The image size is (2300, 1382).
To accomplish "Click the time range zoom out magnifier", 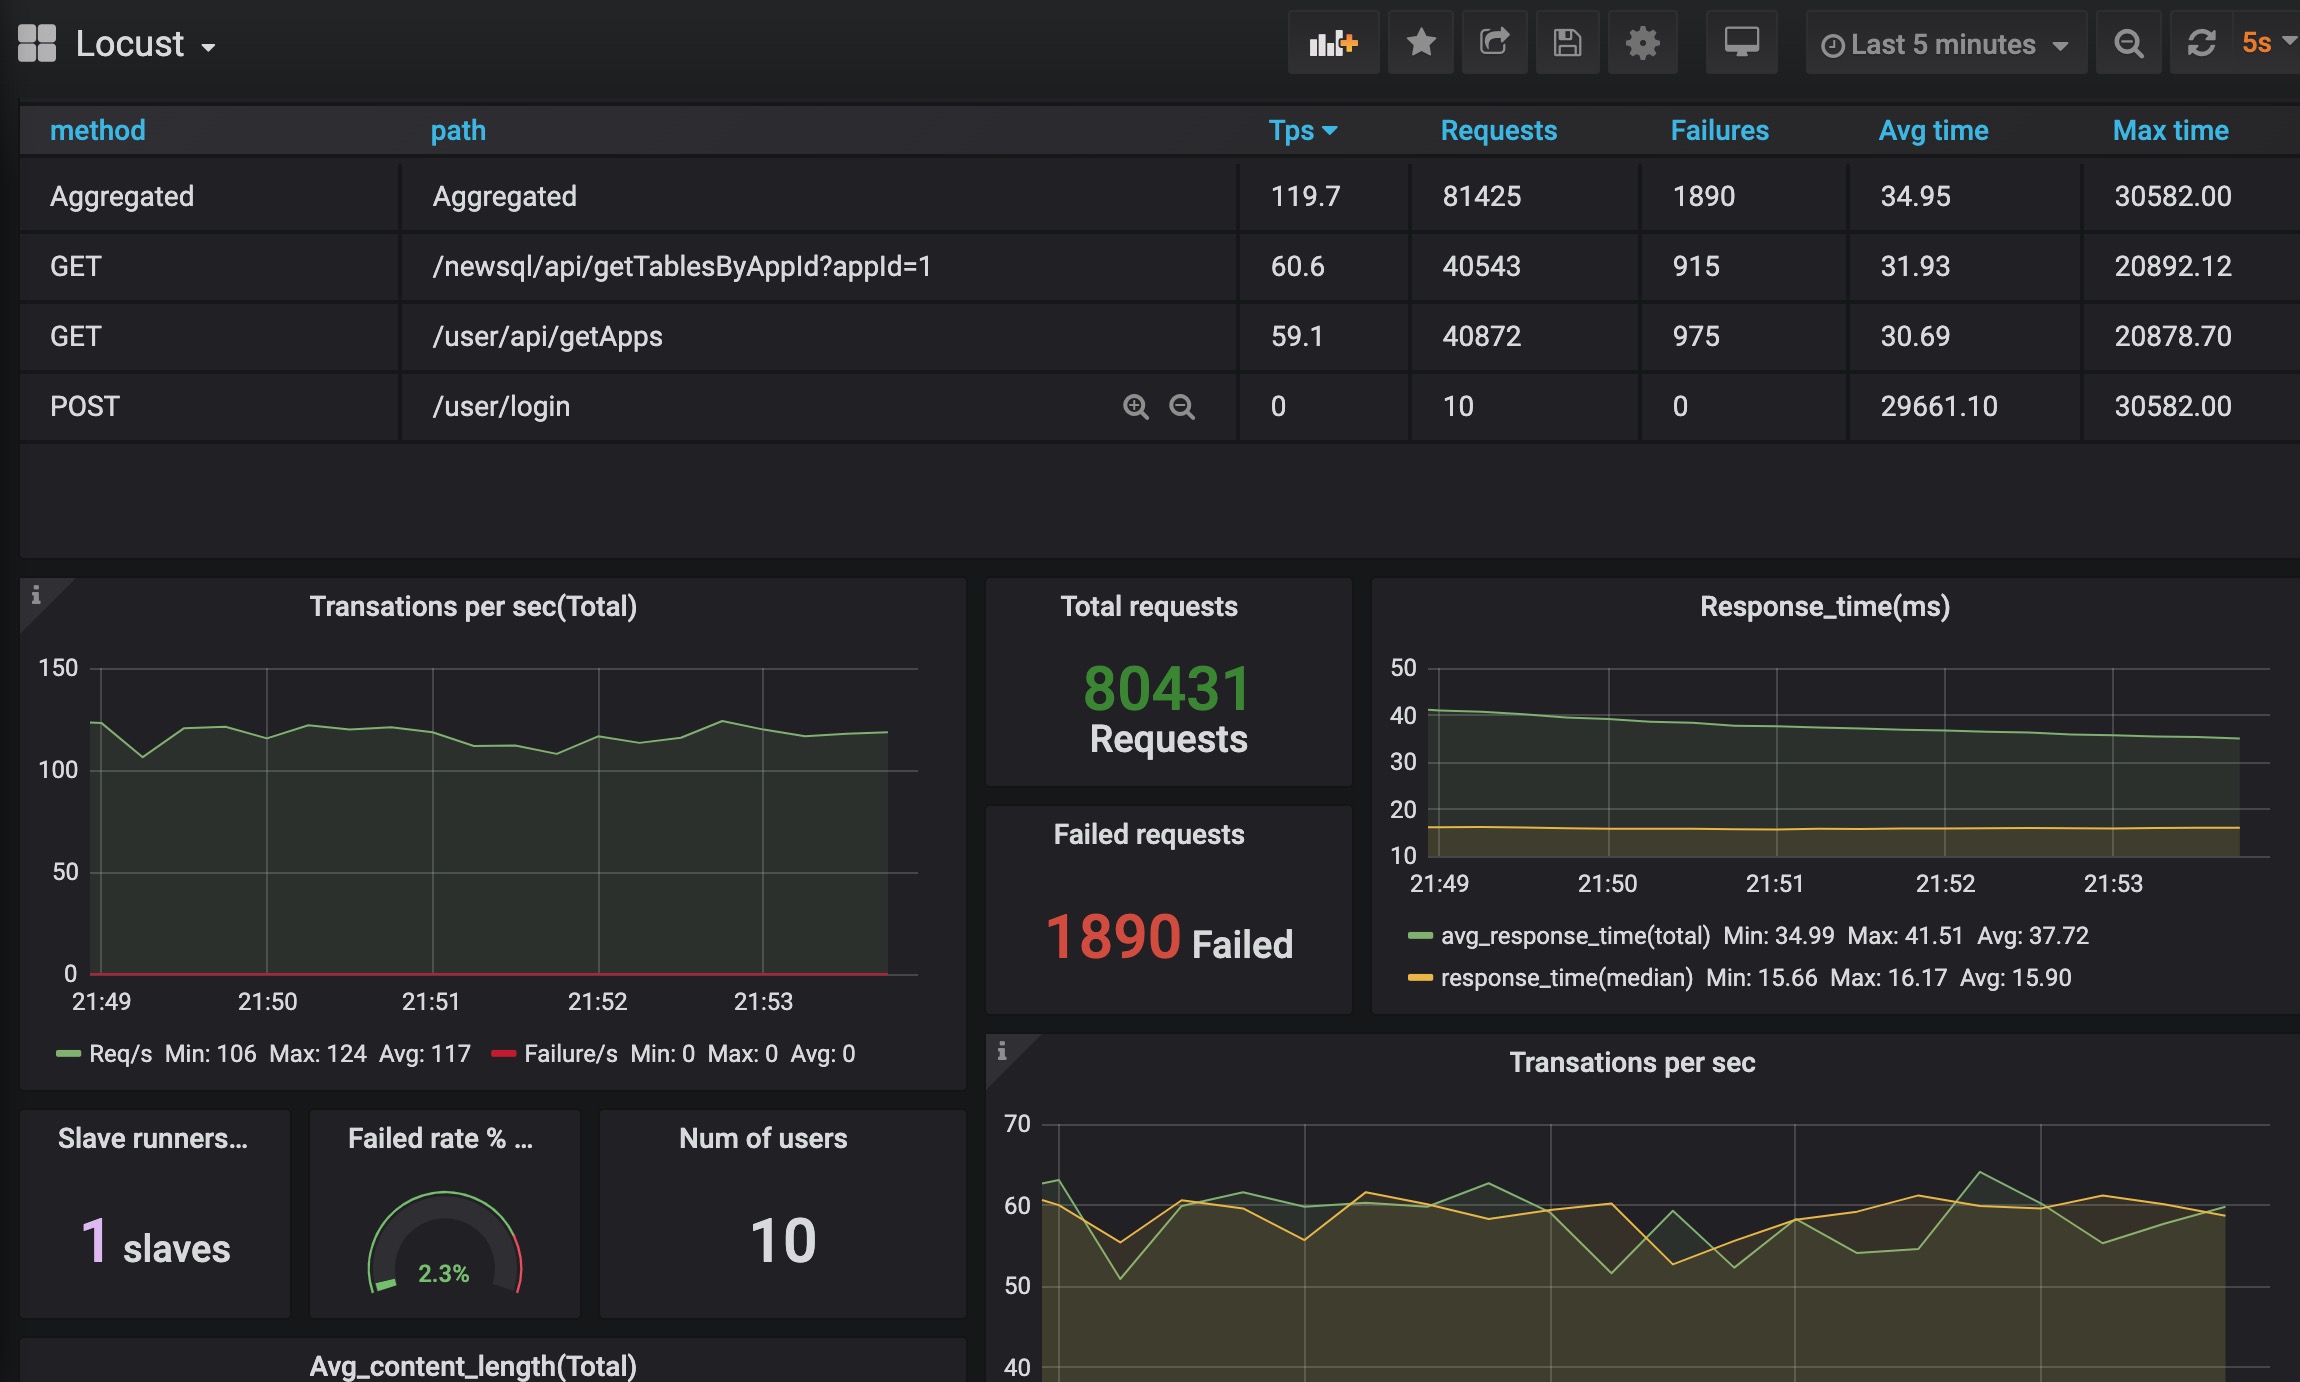I will (2128, 43).
